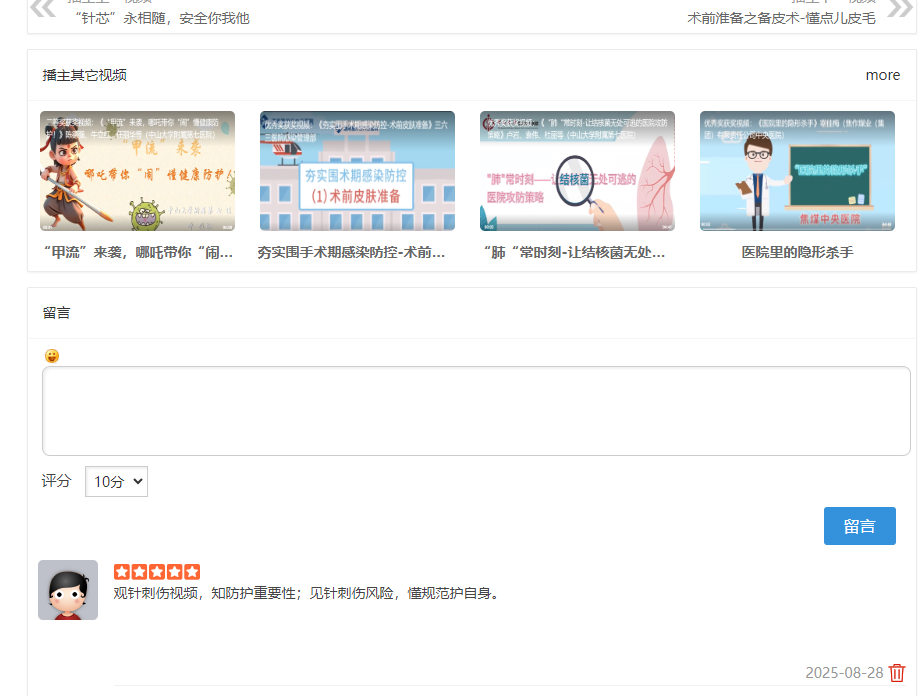Open the "more" link beside 播主其它视频
The image size is (923, 696).
coord(883,74)
